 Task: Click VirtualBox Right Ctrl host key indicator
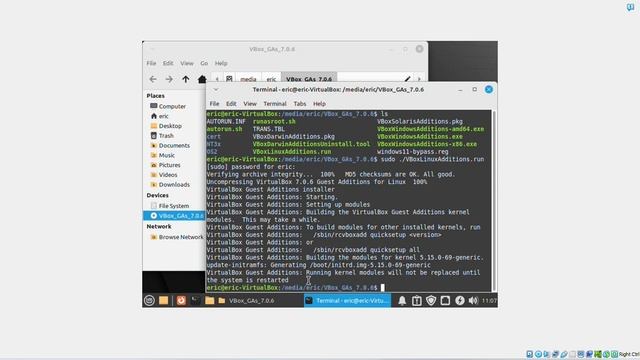coord(629,354)
